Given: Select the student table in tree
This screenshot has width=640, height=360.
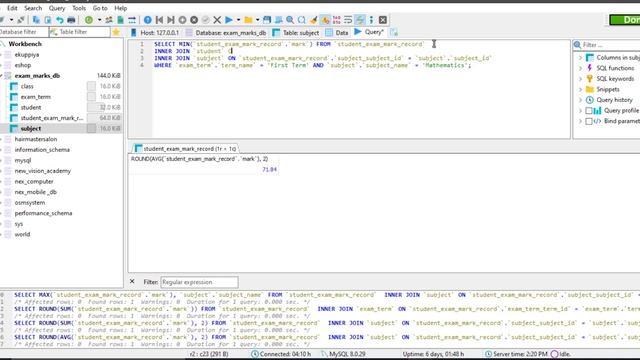Looking at the screenshot, I should point(31,107).
